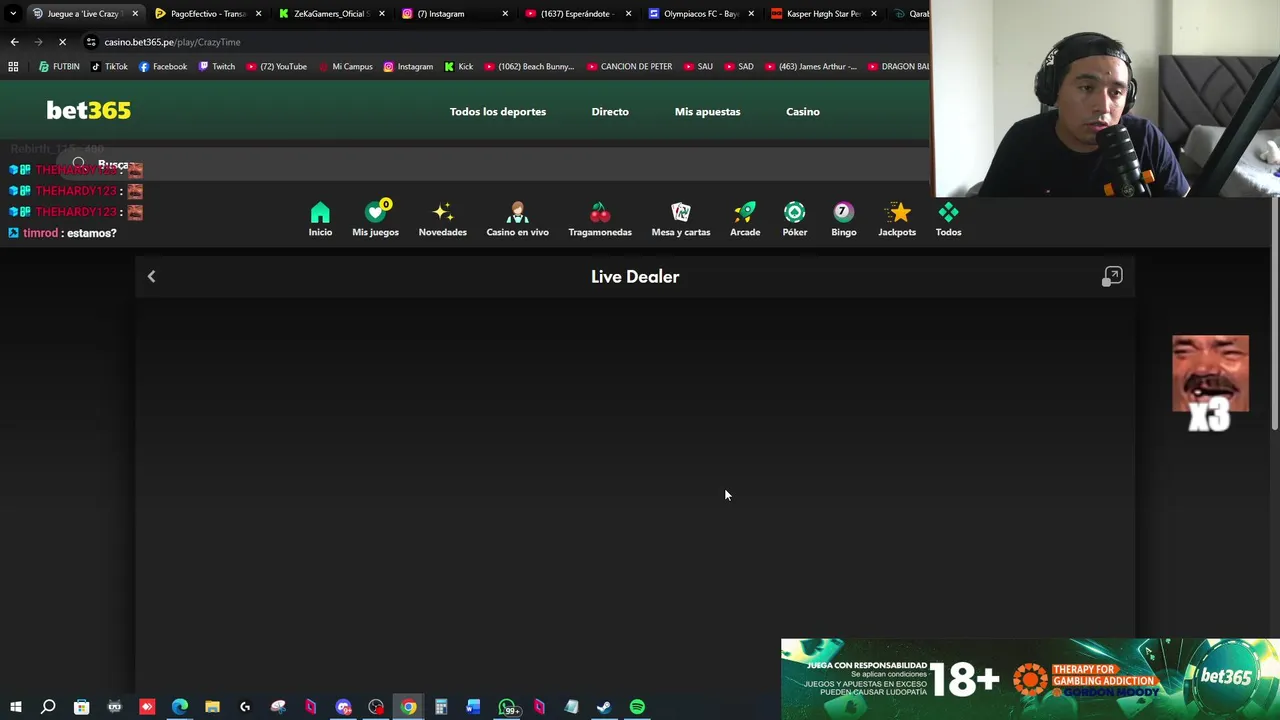Click the site info icon by URL
1280x720 pixels.
(x=91, y=42)
